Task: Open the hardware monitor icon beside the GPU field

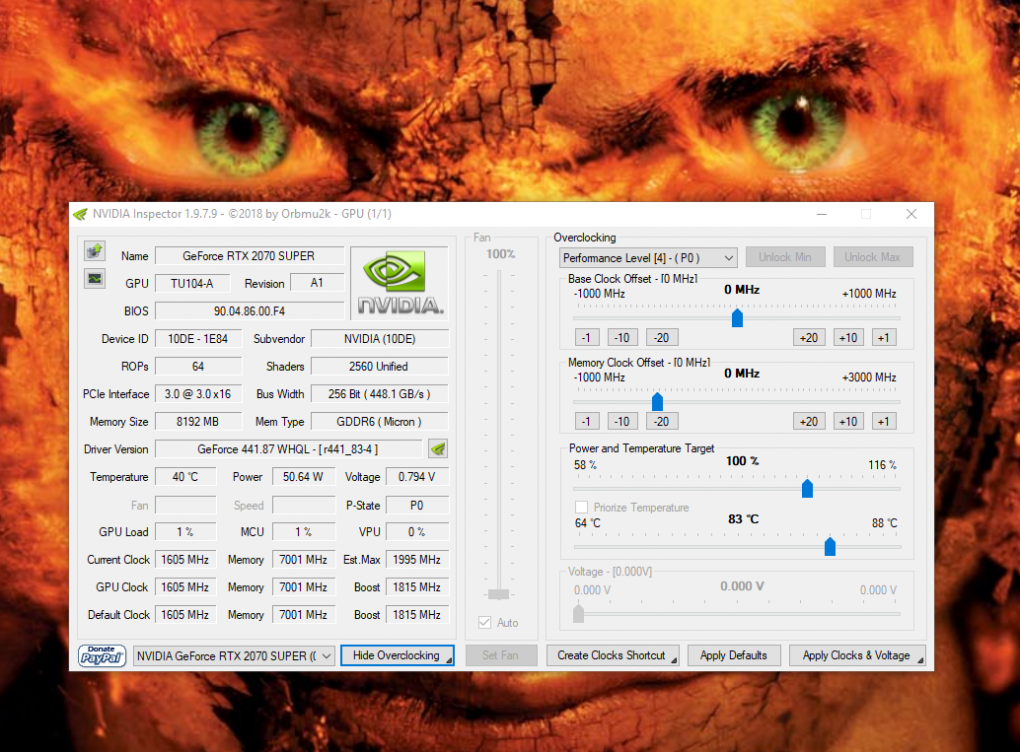Action: click(95, 278)
